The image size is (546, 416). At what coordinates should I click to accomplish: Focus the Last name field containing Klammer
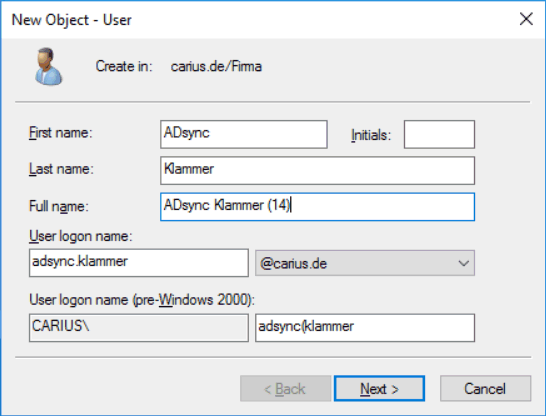[317, 171]
